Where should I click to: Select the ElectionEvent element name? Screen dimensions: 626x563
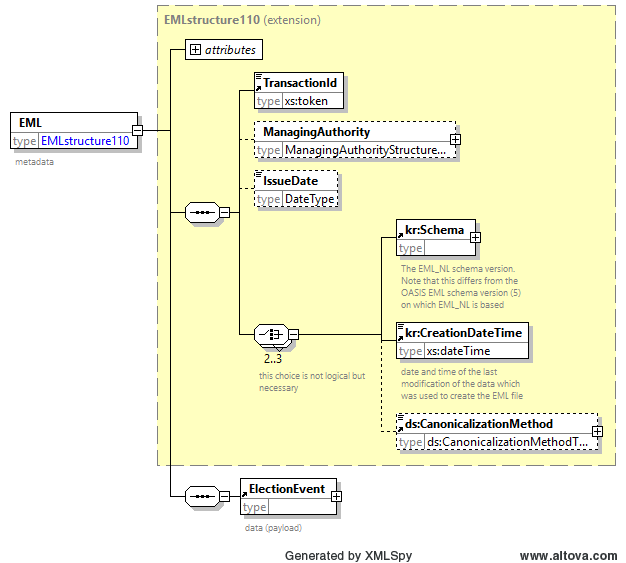(287, 489)
